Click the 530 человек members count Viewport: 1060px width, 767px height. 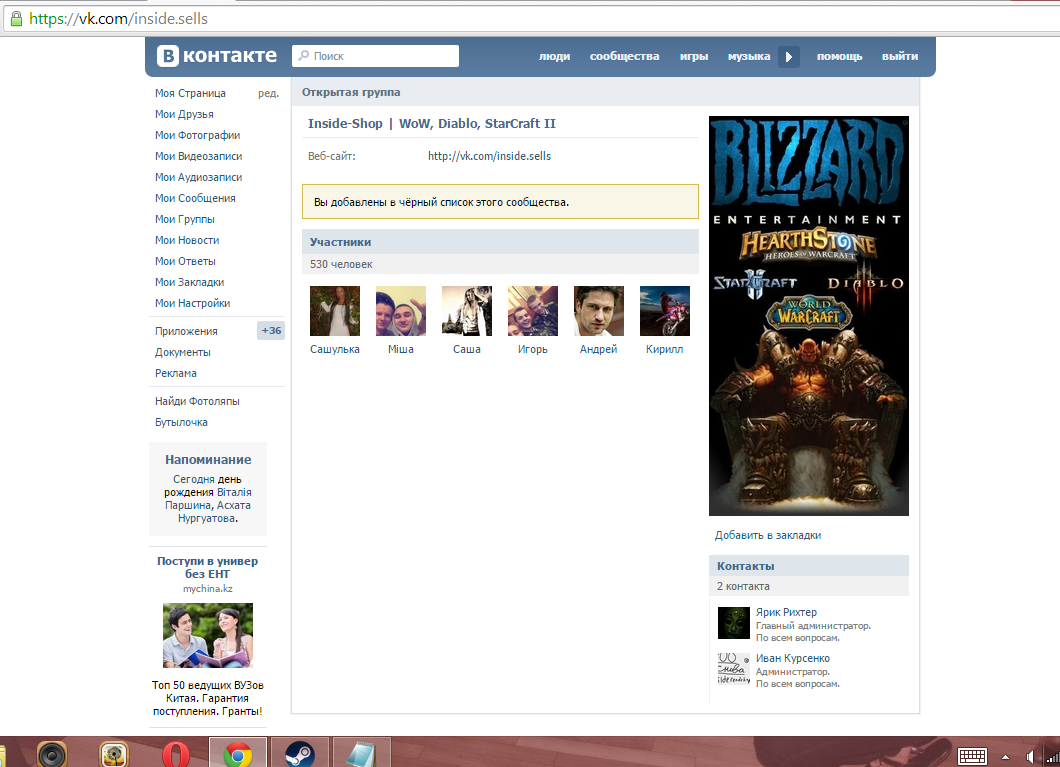click(x=341, y=264)
